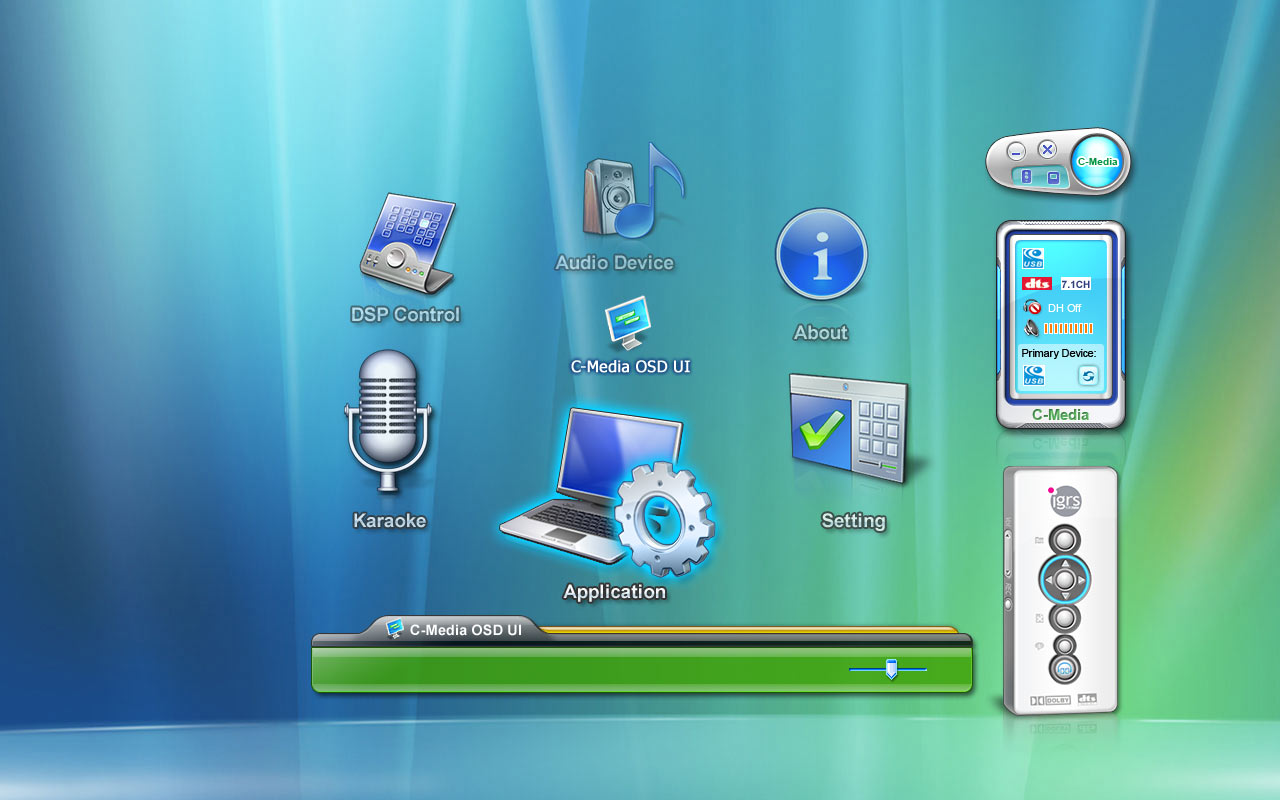Image resolution: width=1280 pixels, height=800 pixels.
Task: Click the headphone button at remote bottom
Action: click(1065, 668)
